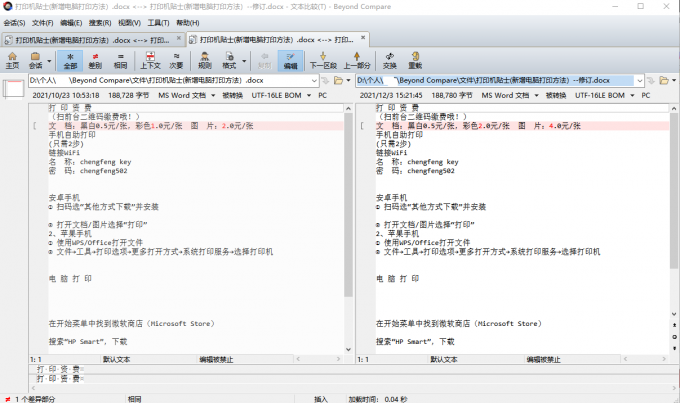
Task: Click the thumbnail overview box at left
Action: pyautogui.click(x=13, y=88)
